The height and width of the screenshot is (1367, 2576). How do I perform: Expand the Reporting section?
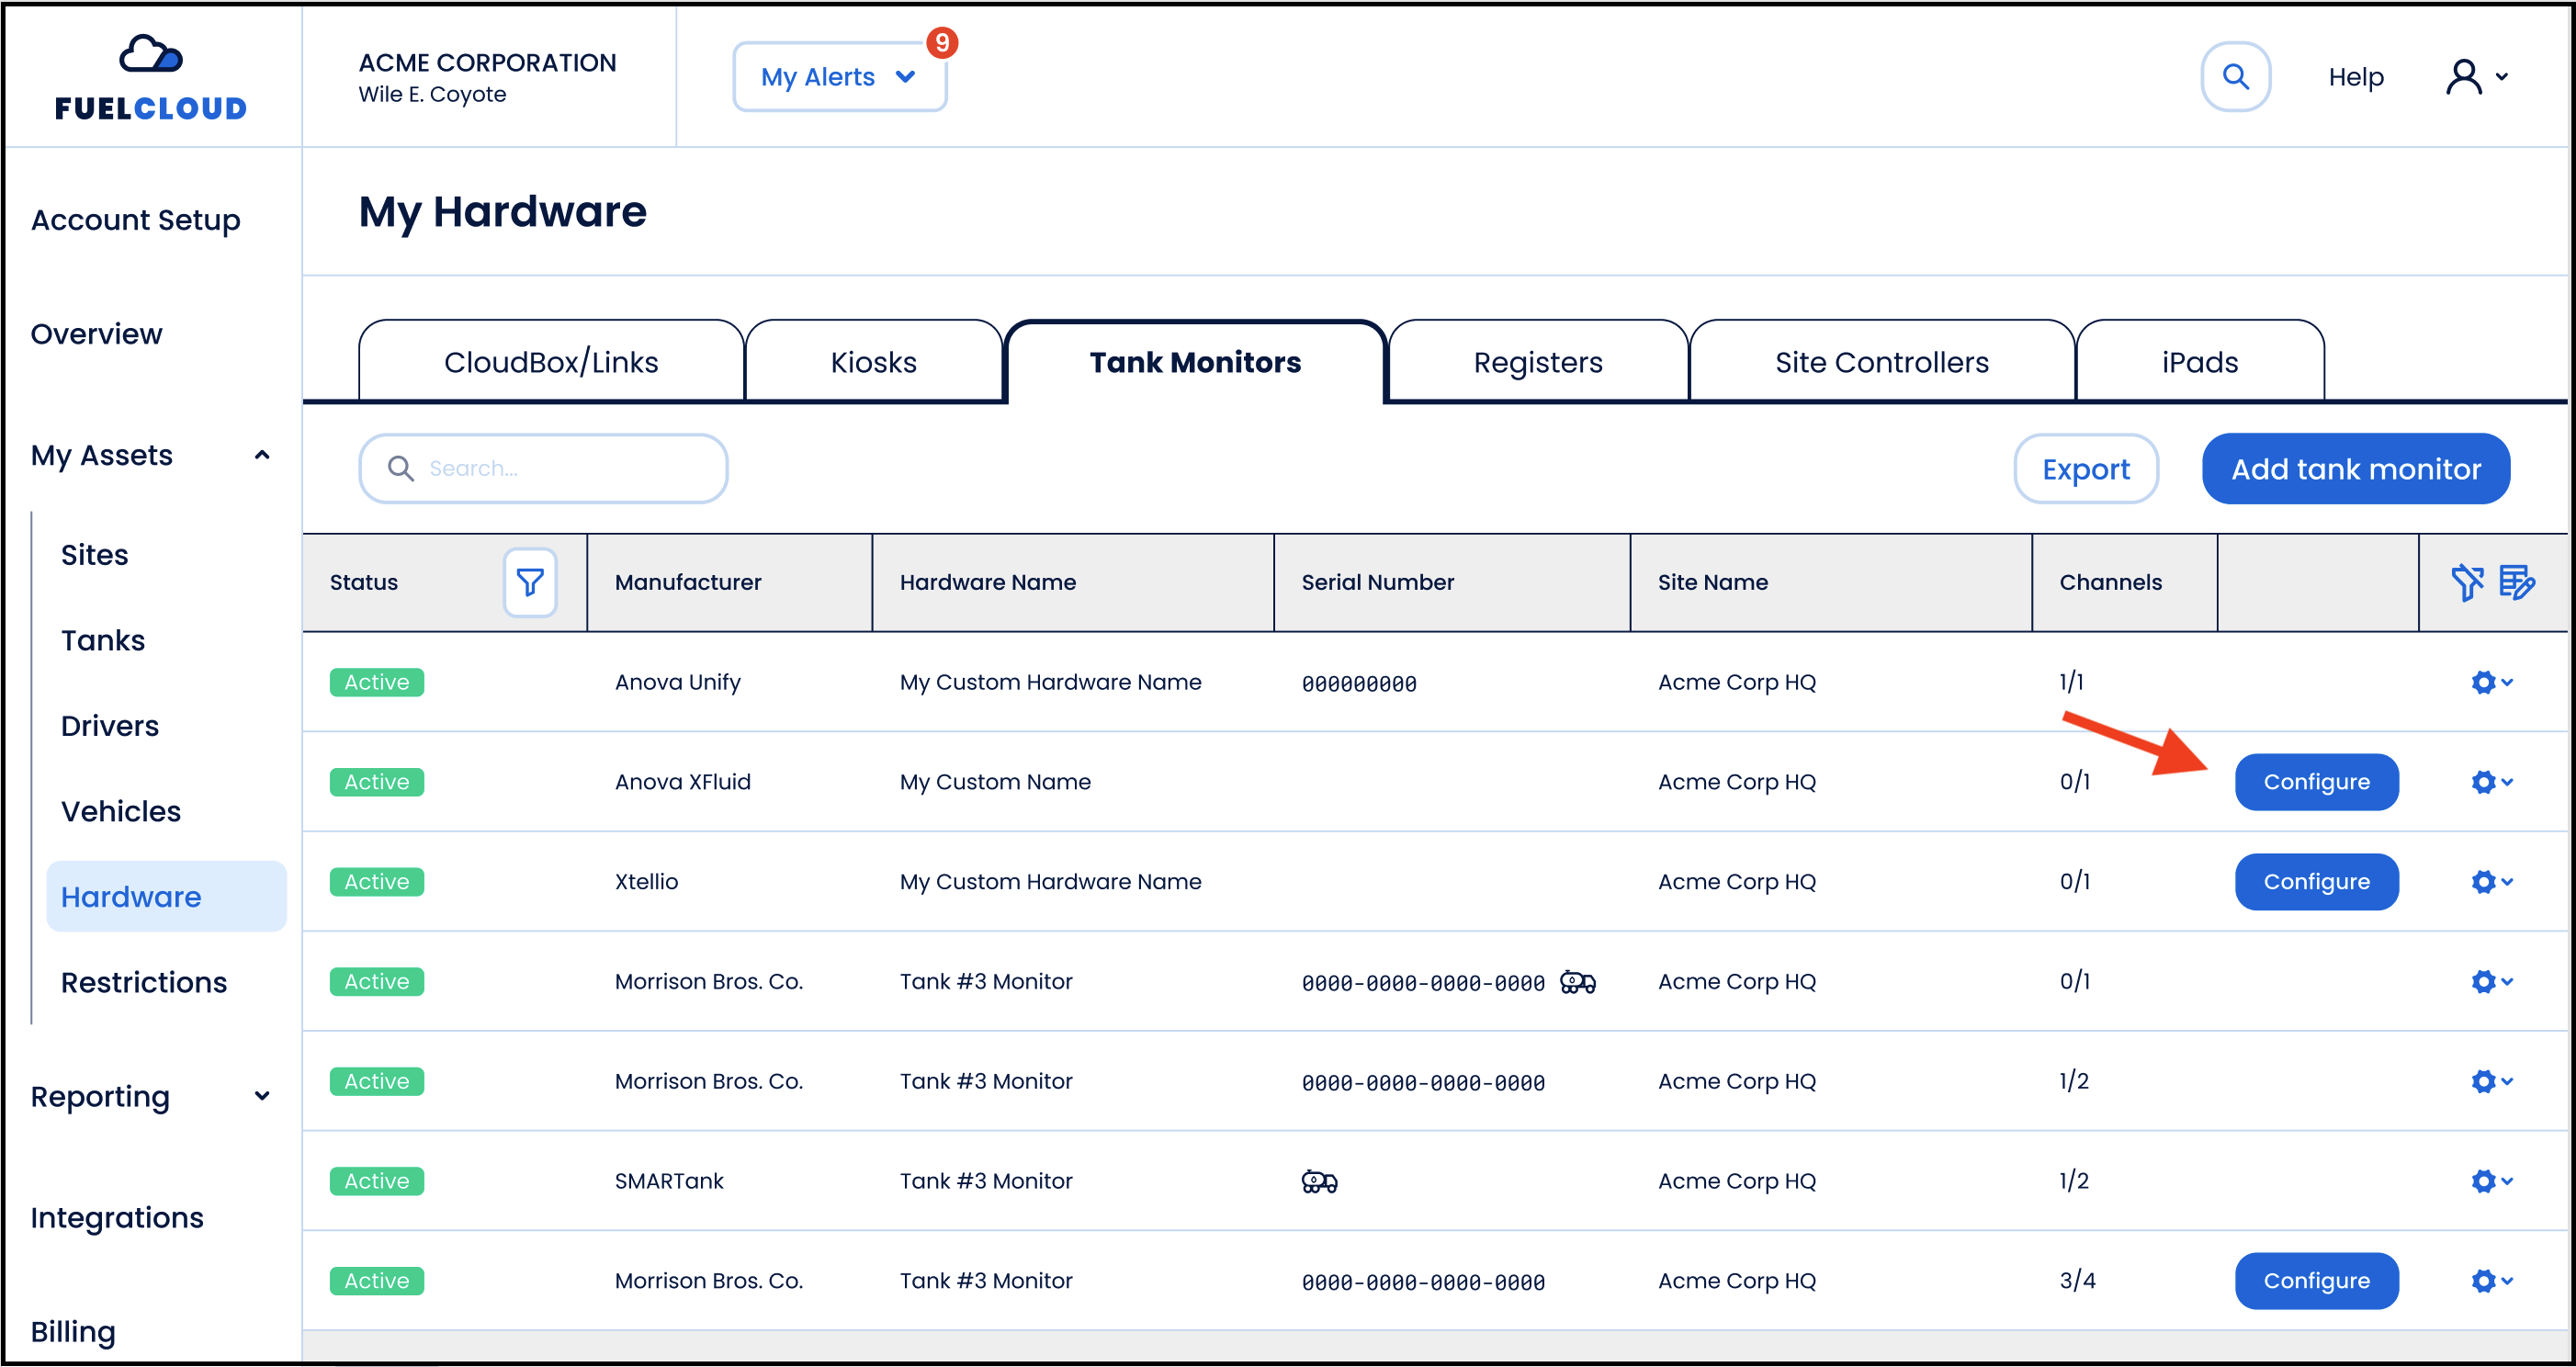[x=150, y=1096]
